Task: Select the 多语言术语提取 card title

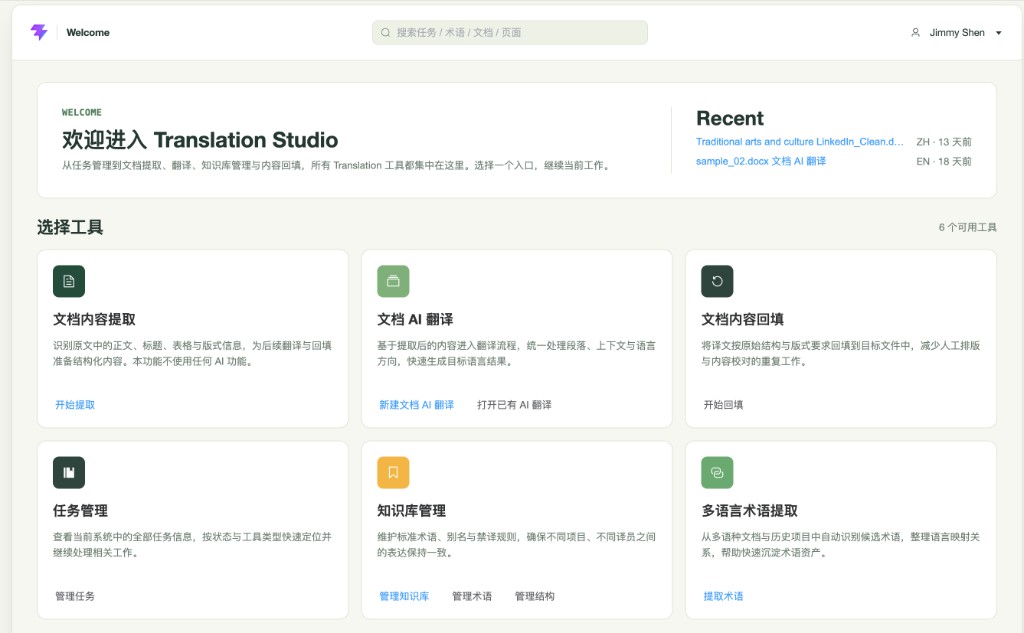Action: [750, 511]
